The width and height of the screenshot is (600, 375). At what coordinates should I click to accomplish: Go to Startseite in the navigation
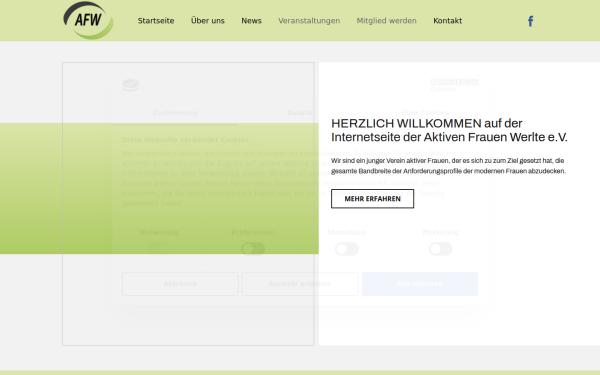pyautogui.click(x=156, y=21)
